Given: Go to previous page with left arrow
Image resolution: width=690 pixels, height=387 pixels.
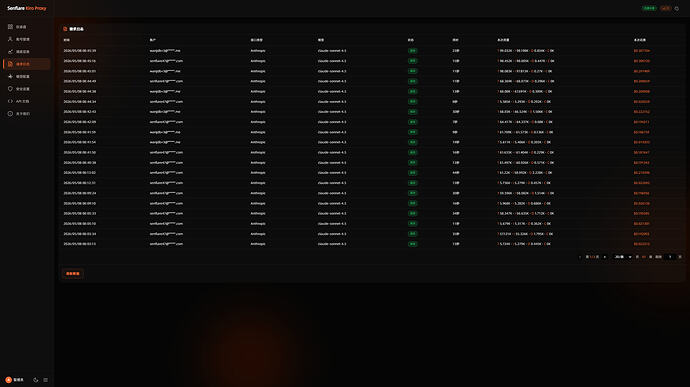Looking at the screenshot, I should 580,257.
